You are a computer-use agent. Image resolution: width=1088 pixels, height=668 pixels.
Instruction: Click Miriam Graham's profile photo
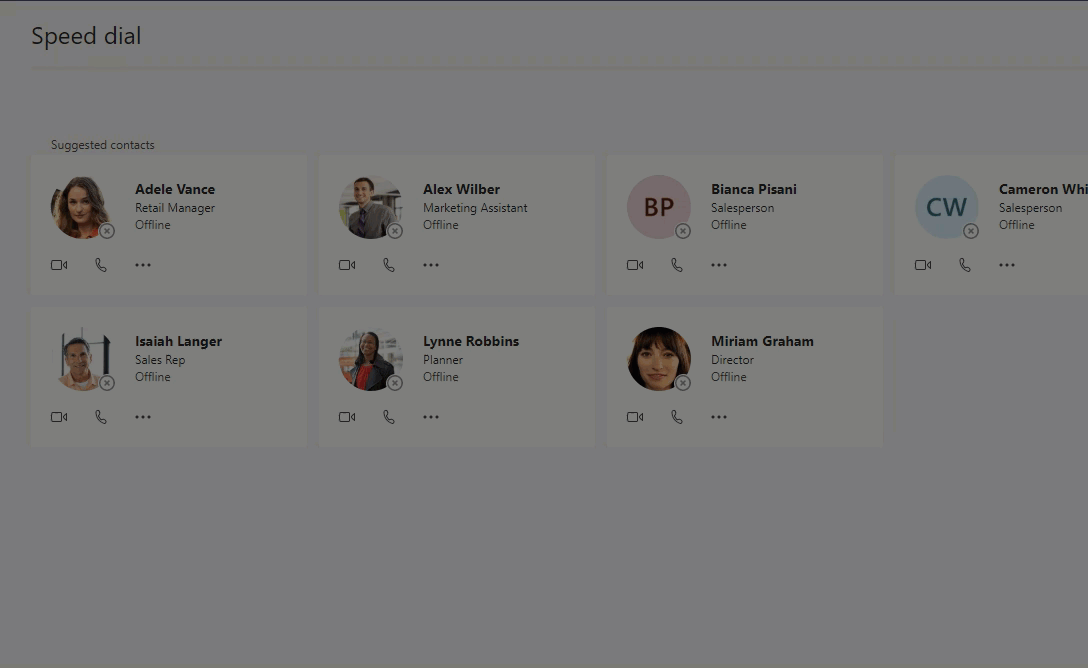pyautogui.click(x=658, y=359)
